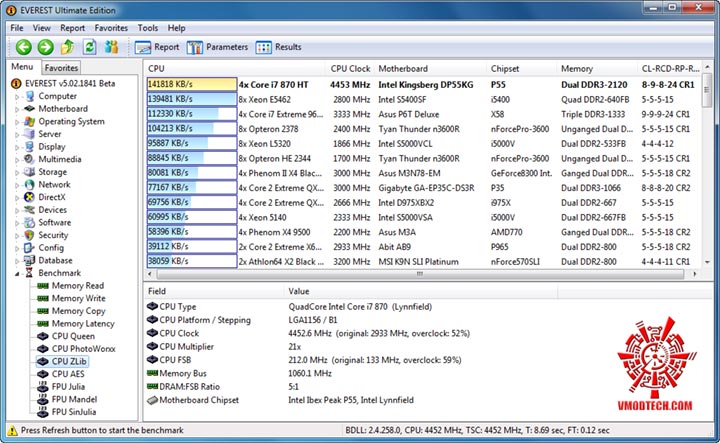The width and height of the screenshot is (720, 443).
Task: Click the green Back arrow icon
Action: pyautogui.click(x=23, y=47)
